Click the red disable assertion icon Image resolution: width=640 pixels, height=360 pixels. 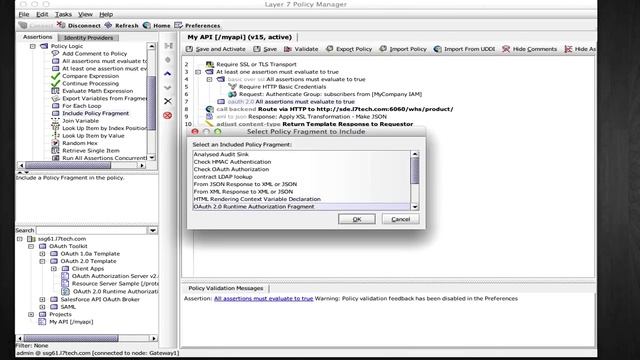pos(167,116)
